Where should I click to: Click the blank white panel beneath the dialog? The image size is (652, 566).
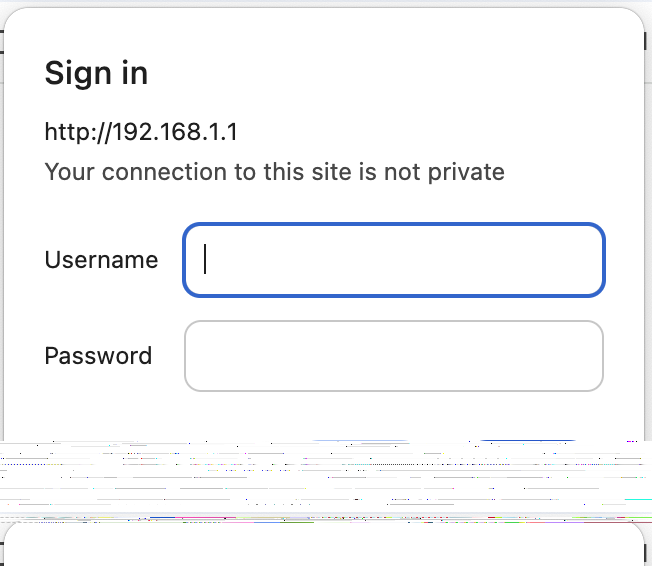pyautogui.click(x=324, y=547)
